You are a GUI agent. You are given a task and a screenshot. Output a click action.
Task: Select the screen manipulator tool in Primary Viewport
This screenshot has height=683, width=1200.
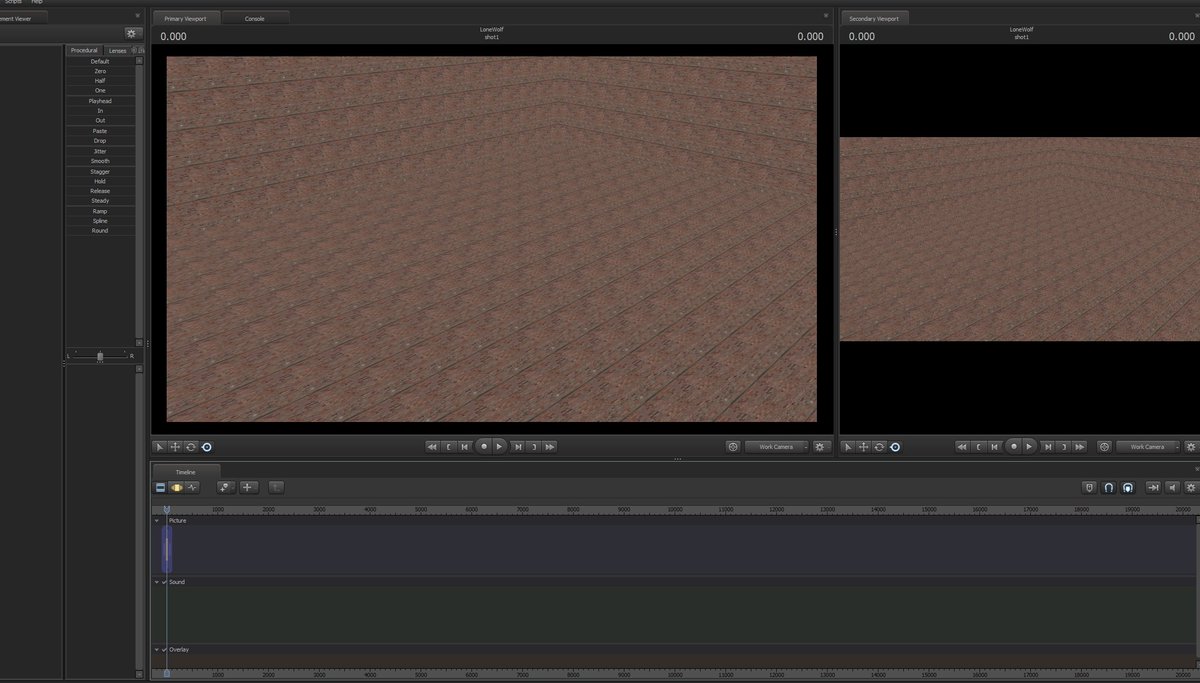pos(207,447)
